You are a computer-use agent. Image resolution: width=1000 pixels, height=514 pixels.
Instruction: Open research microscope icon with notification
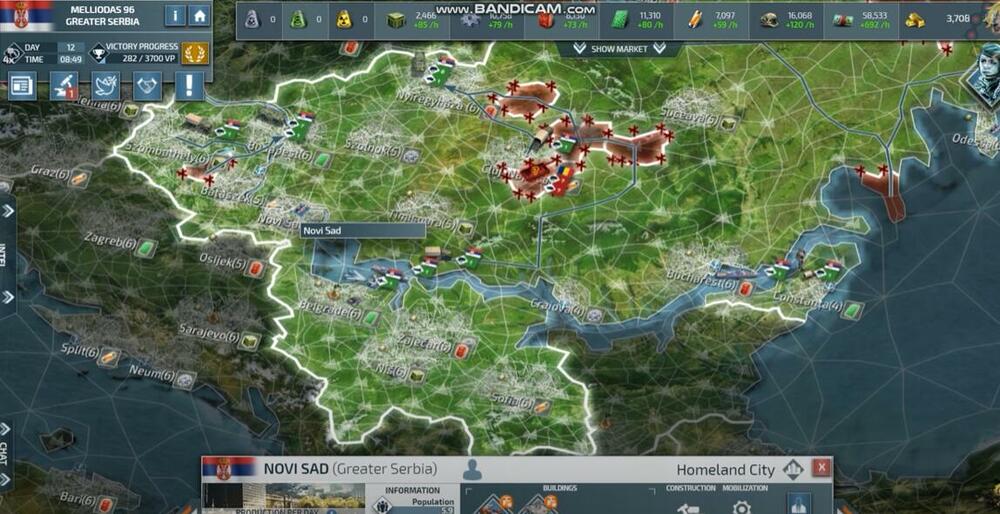pyautogui.click(x=64, y=86)
